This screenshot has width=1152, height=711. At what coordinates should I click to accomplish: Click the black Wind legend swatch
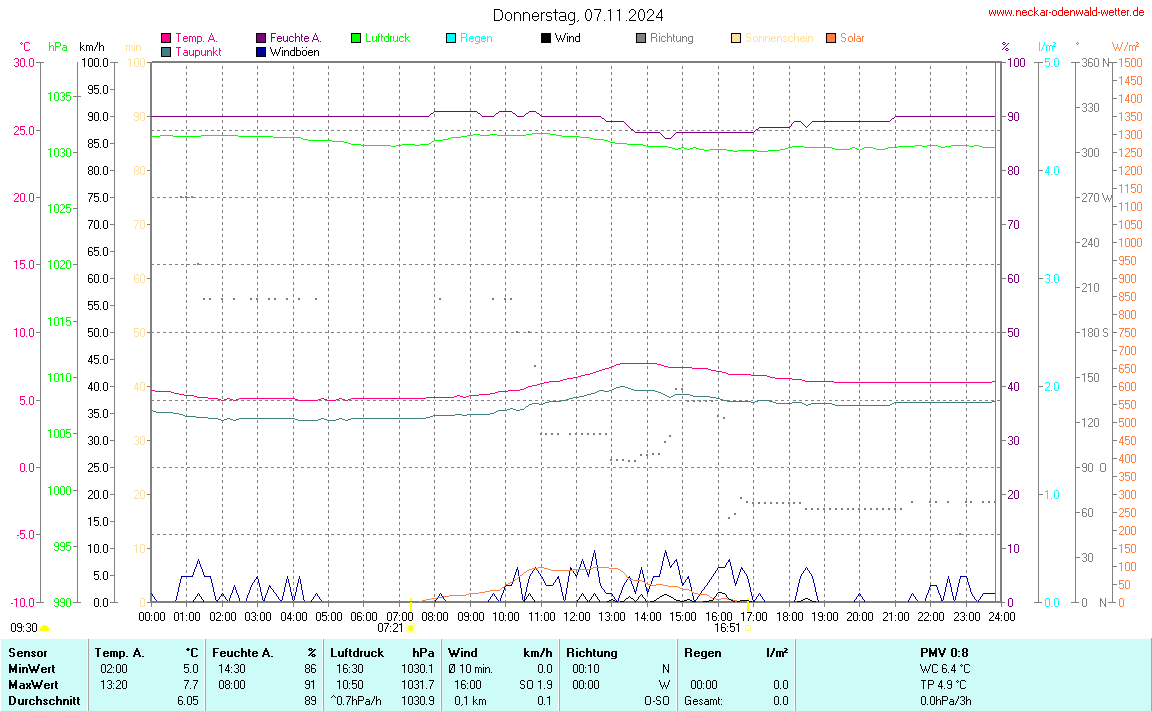coord(546,38)
